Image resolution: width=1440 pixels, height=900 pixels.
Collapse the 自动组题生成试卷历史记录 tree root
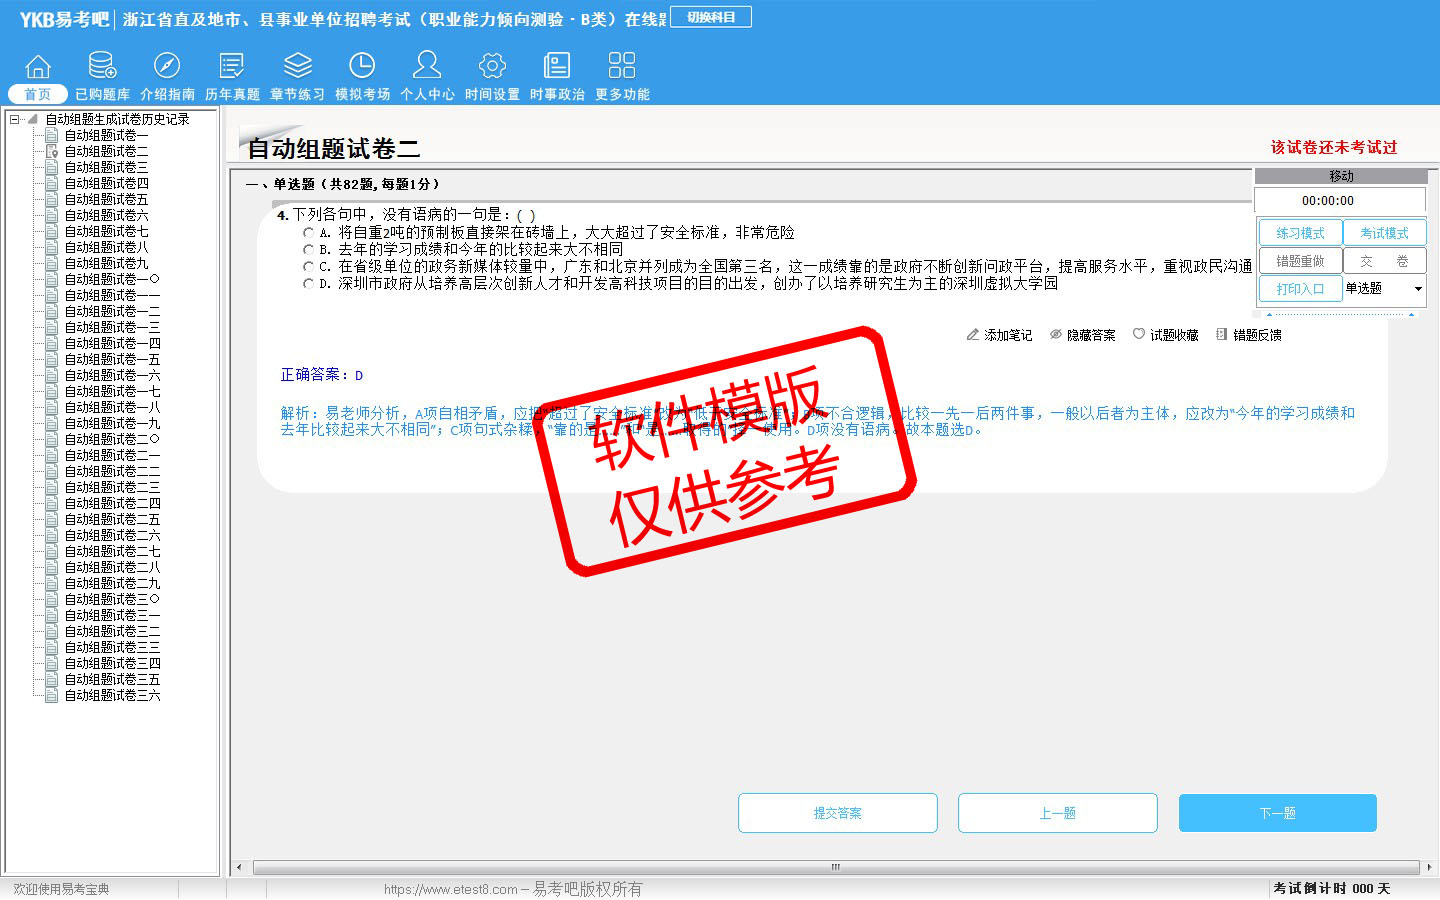pos(14,119)
